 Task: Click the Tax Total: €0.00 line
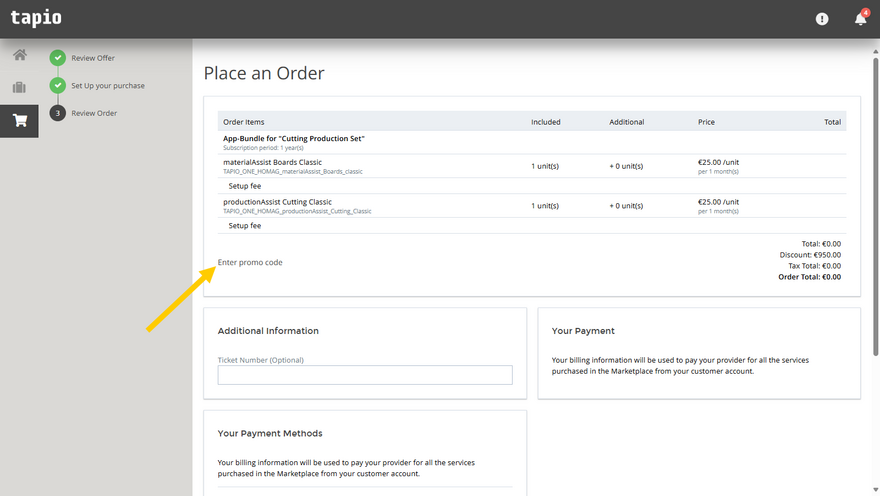coord(814,266)
